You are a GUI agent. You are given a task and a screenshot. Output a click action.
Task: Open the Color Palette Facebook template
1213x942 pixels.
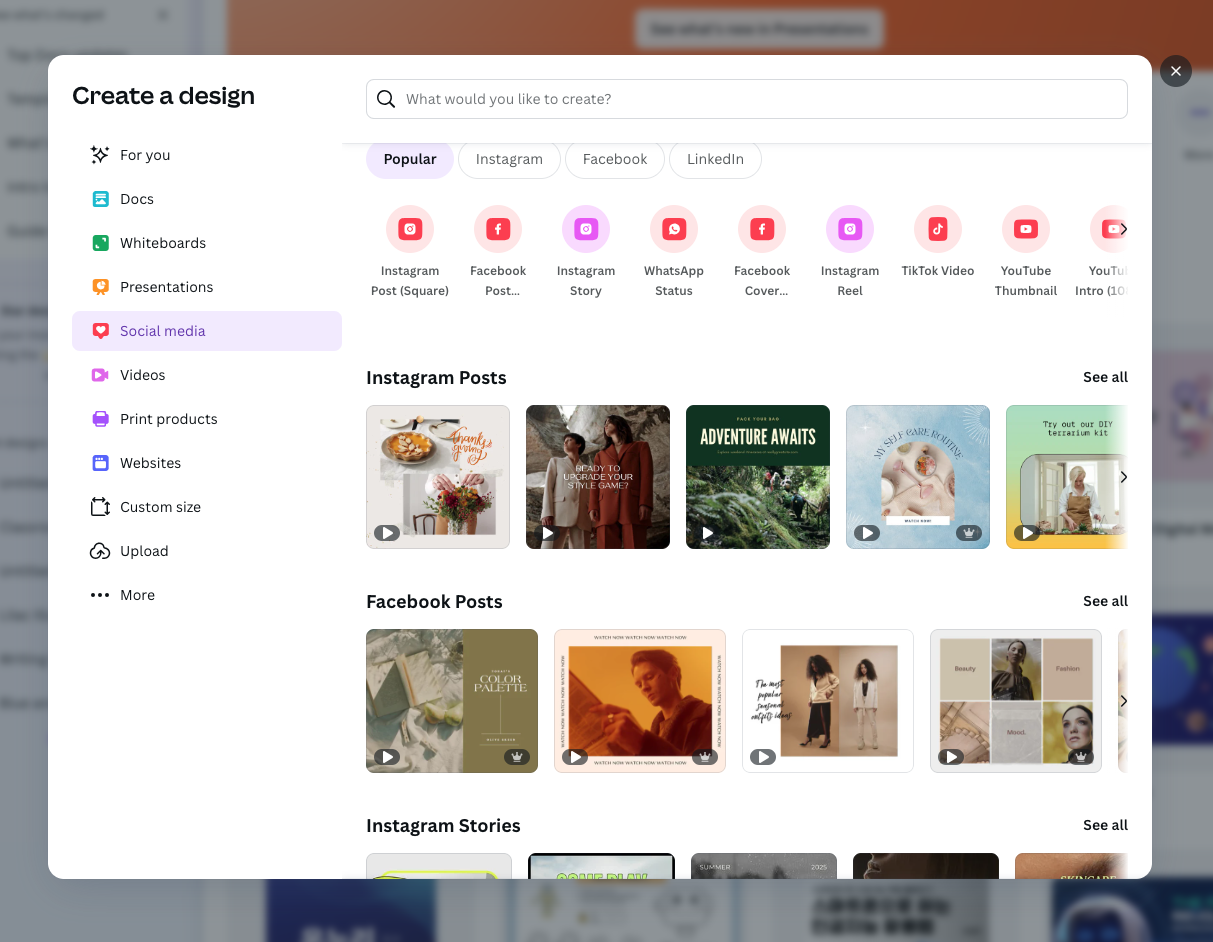tap(452, 701)
